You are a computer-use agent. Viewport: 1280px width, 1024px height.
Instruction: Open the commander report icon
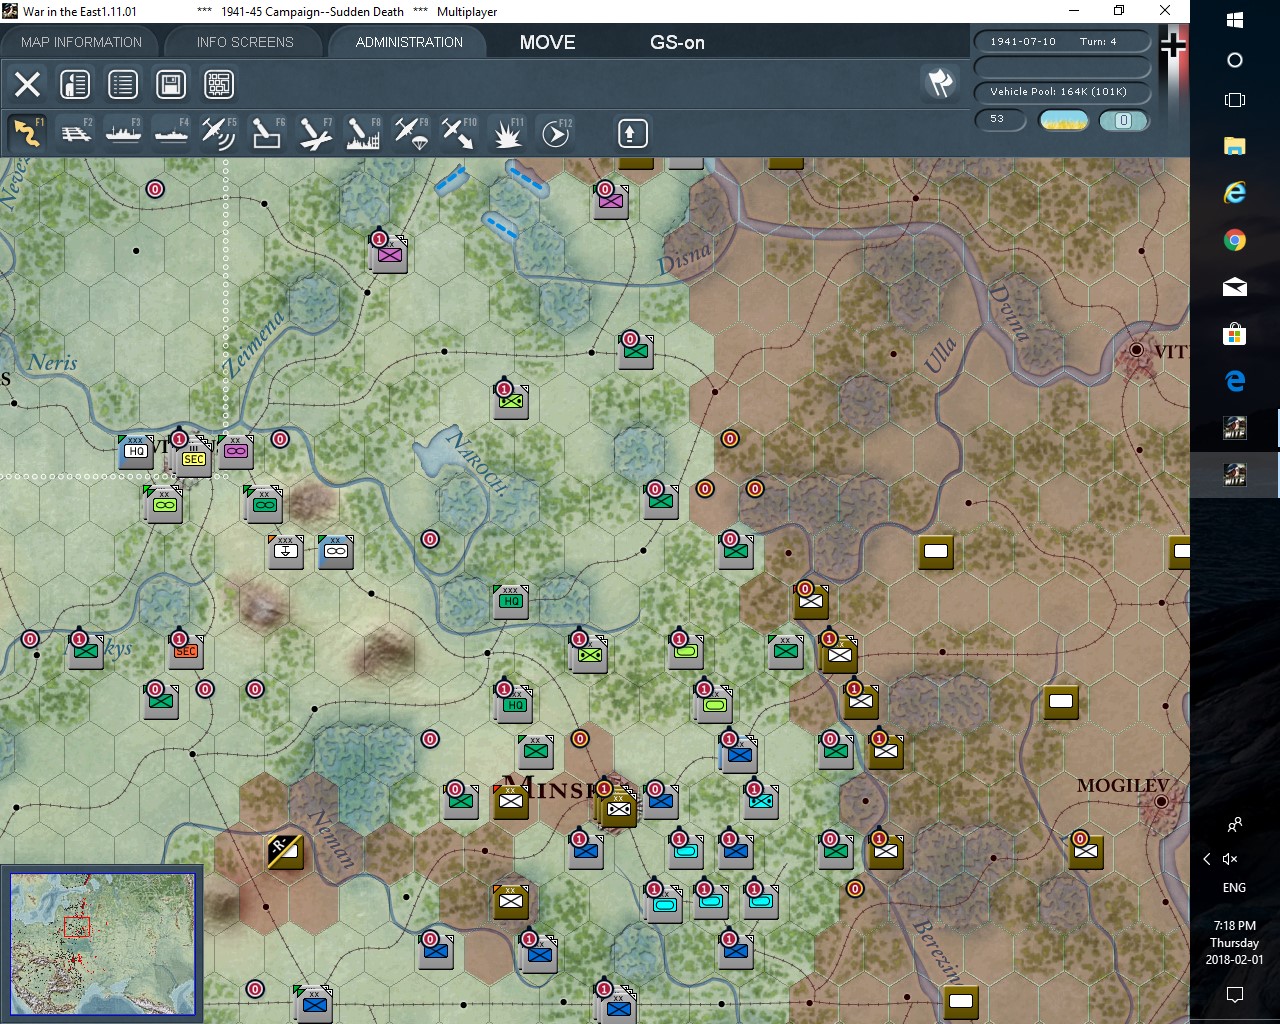pyautogui.click(x=75, y=84)
